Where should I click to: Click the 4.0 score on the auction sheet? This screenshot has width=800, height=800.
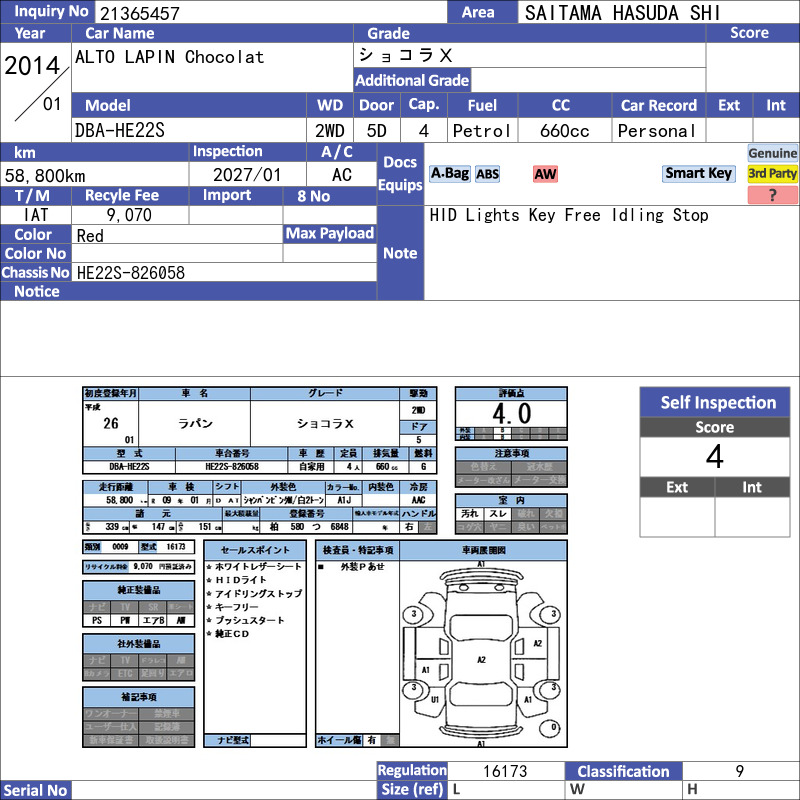coord(511,413)
